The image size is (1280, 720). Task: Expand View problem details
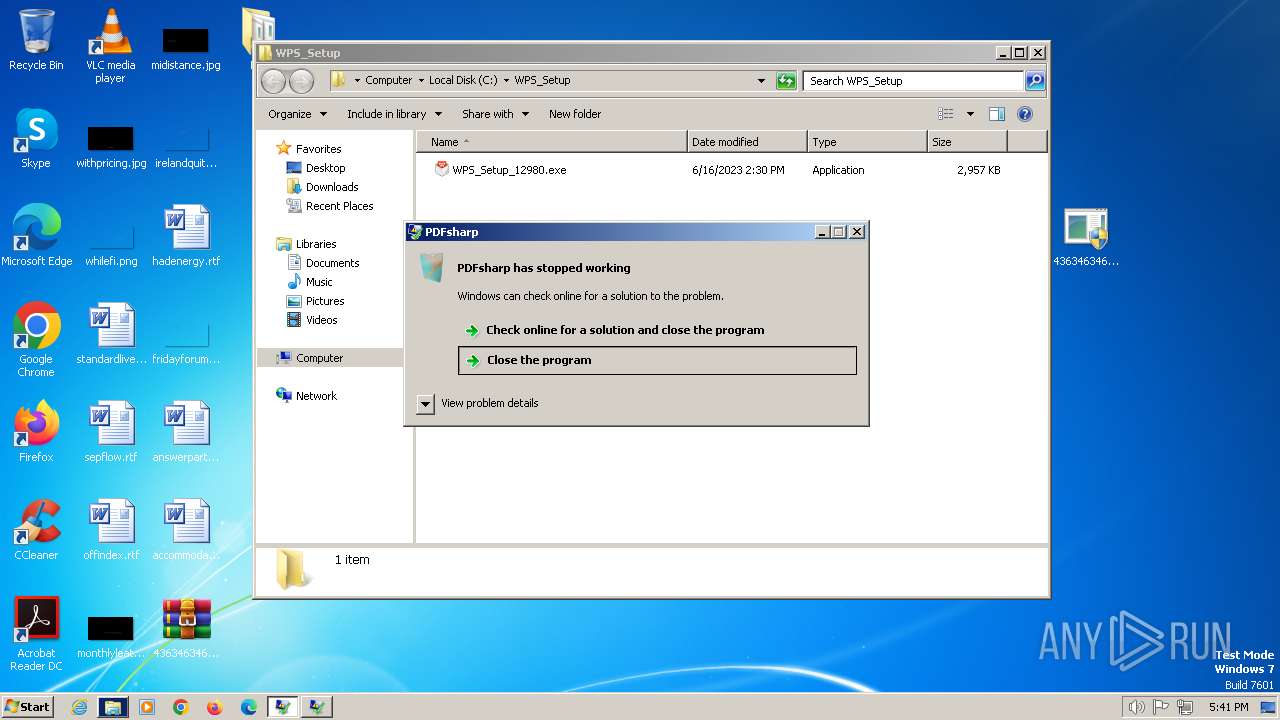(x=479, y=403)
